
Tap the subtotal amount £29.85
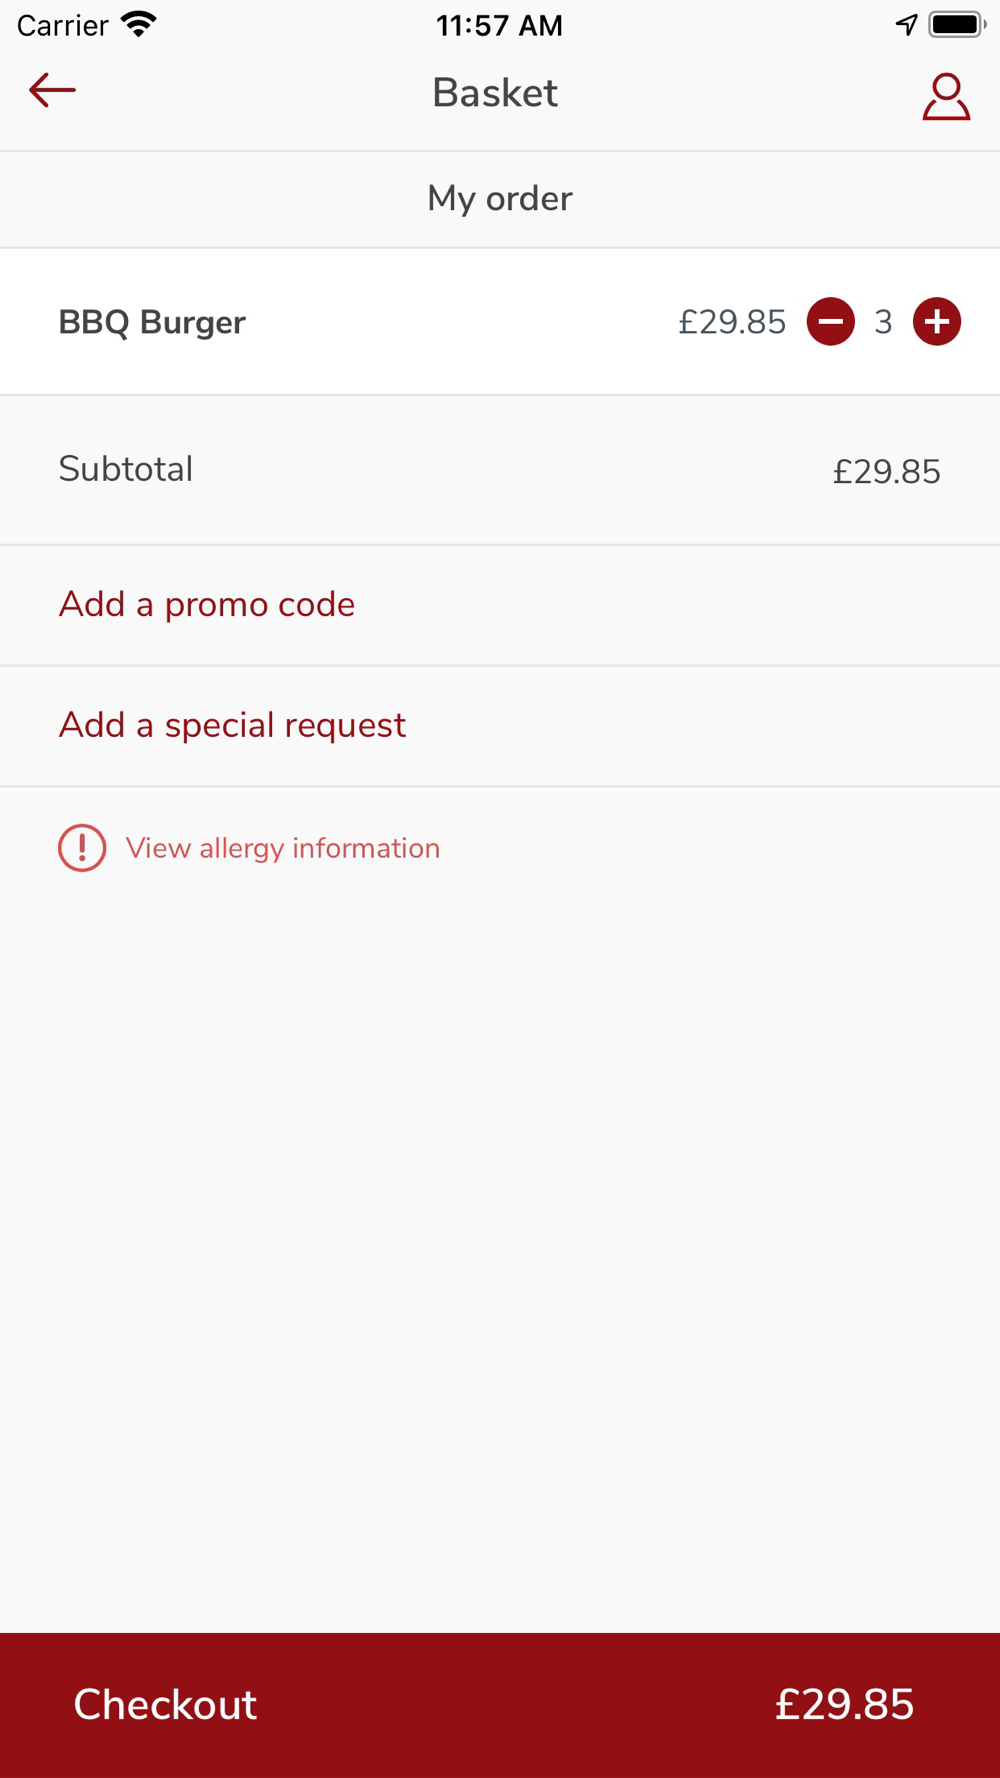tap(886, 472)
